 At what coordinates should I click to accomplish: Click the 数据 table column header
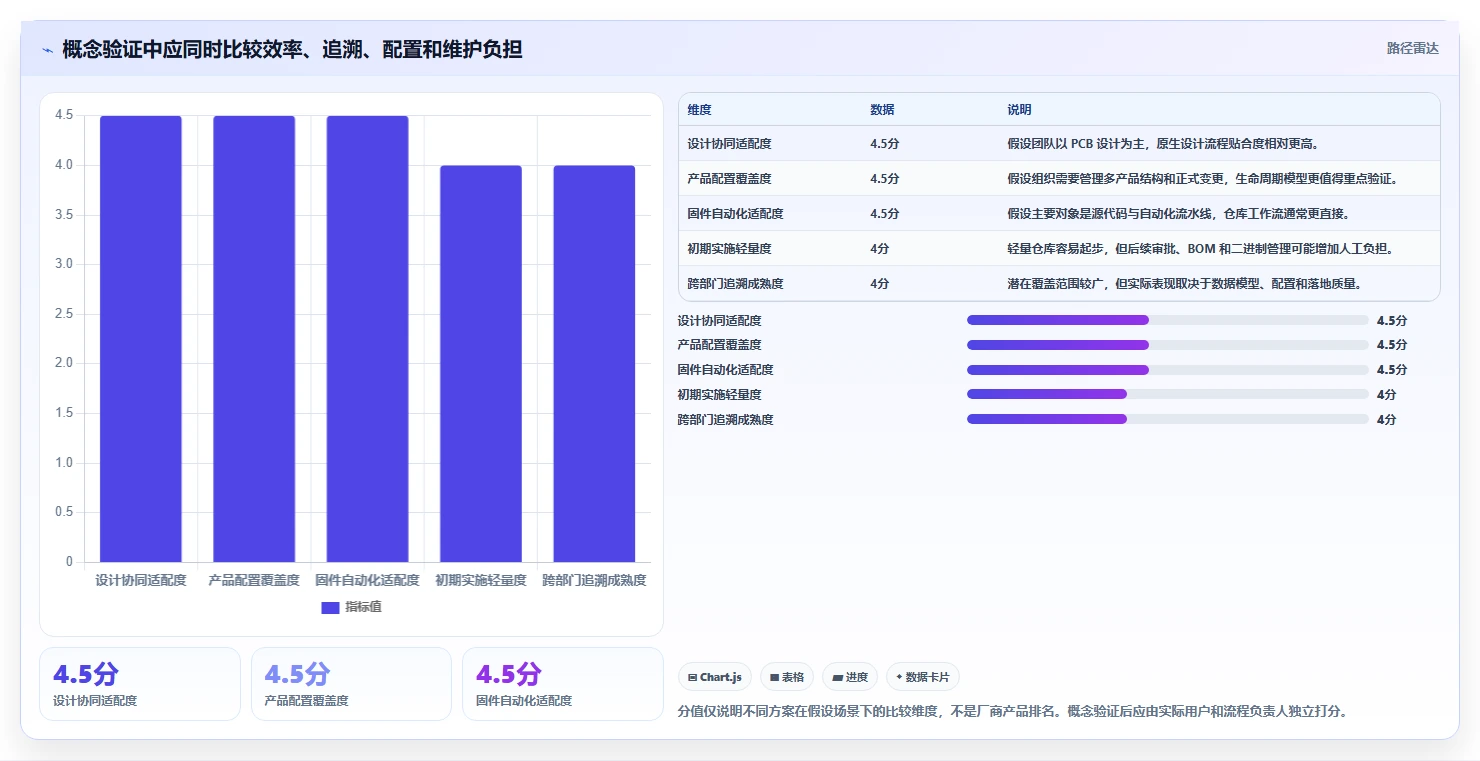click(882, 110)
